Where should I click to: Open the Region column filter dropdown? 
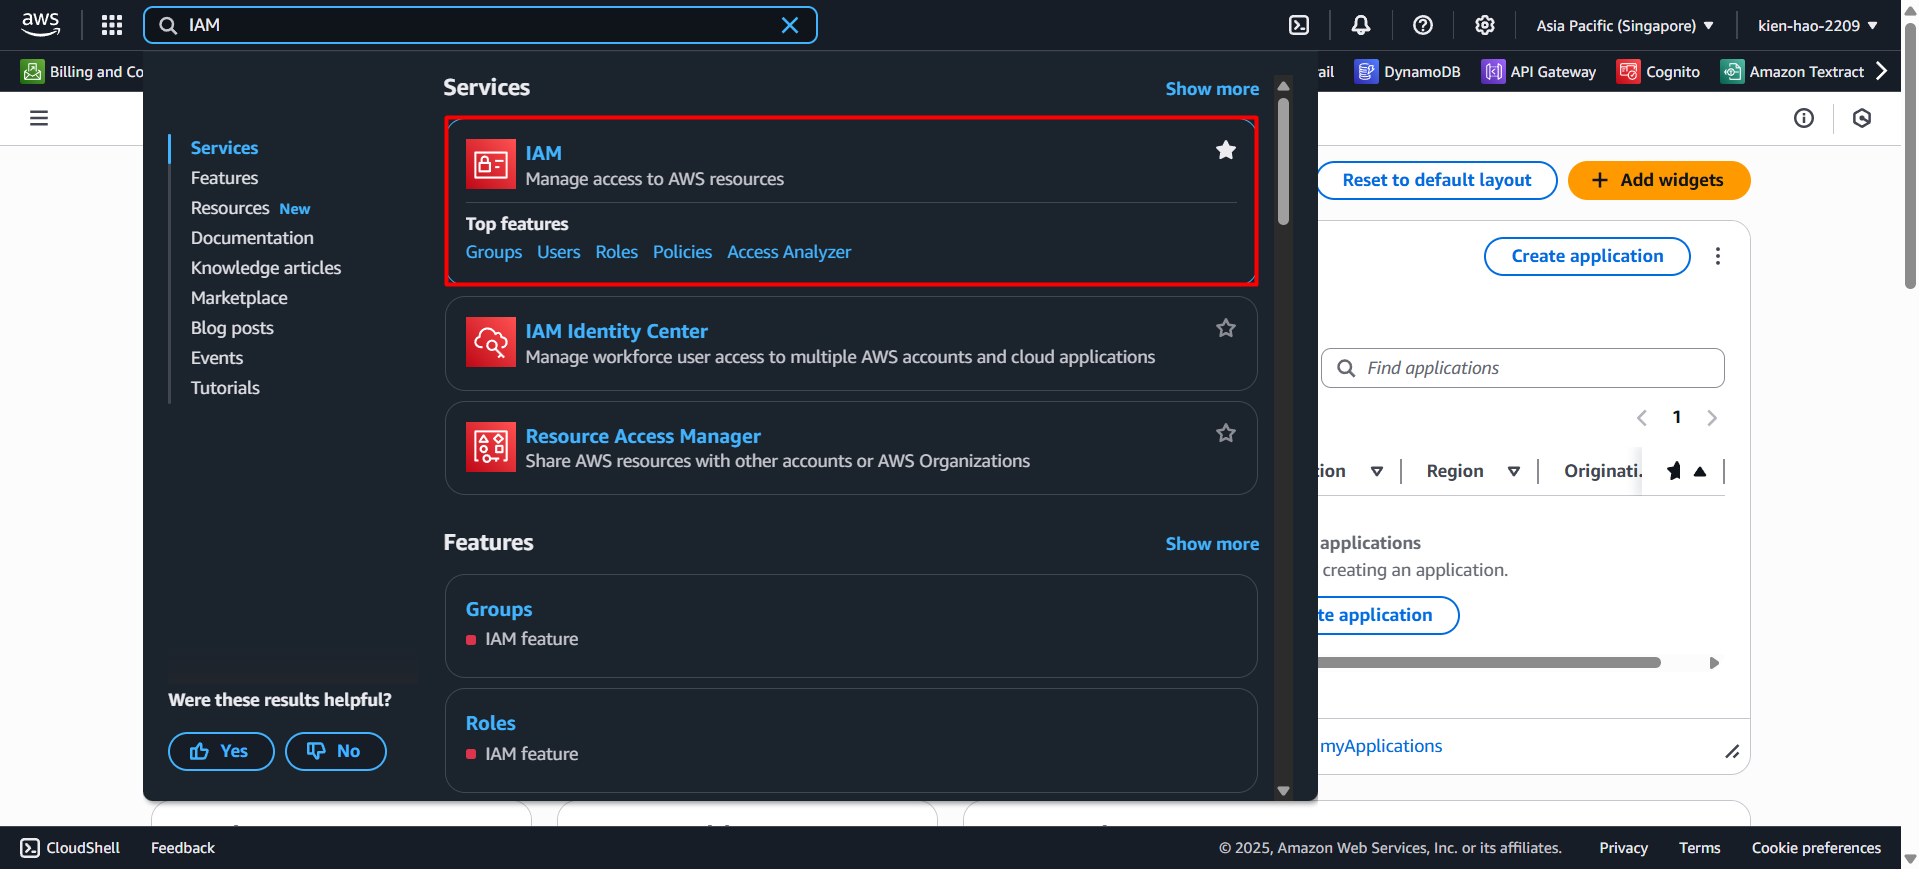[x=1513, y=471]
